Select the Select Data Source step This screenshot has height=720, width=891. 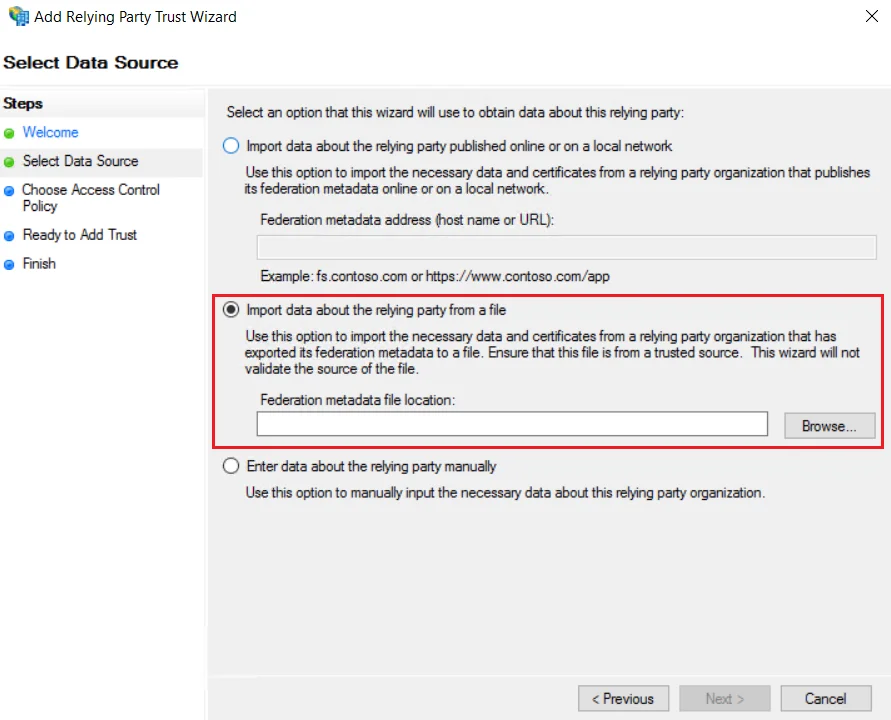pos(81,161)
